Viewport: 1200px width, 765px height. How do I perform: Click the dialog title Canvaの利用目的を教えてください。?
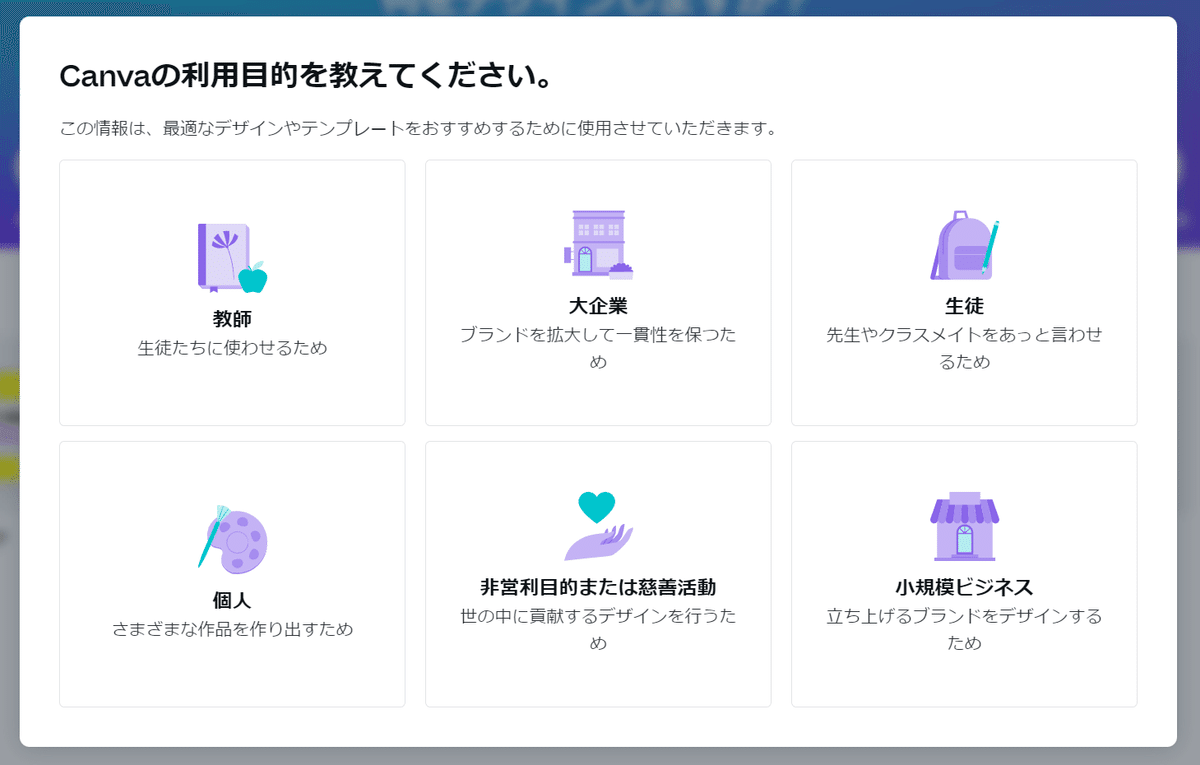point(306,76)
